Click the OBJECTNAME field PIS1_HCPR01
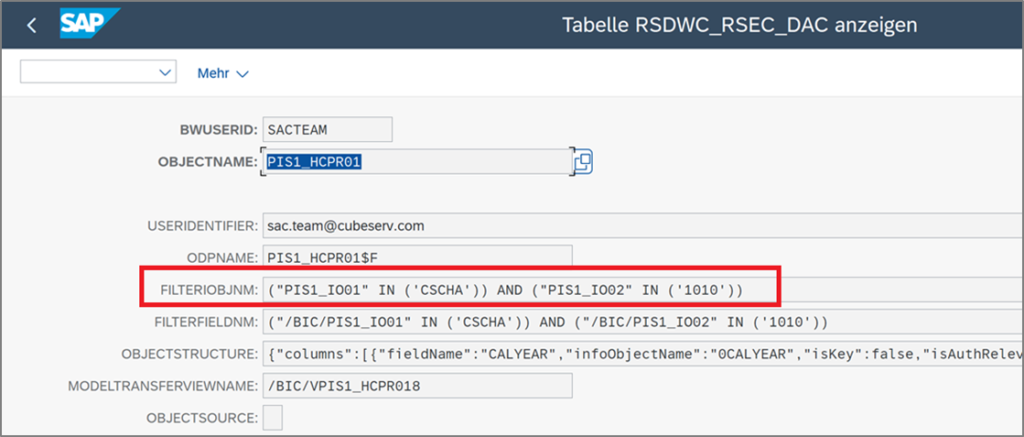The height and width of the screenshot is (437, 1024). [418, 161]
